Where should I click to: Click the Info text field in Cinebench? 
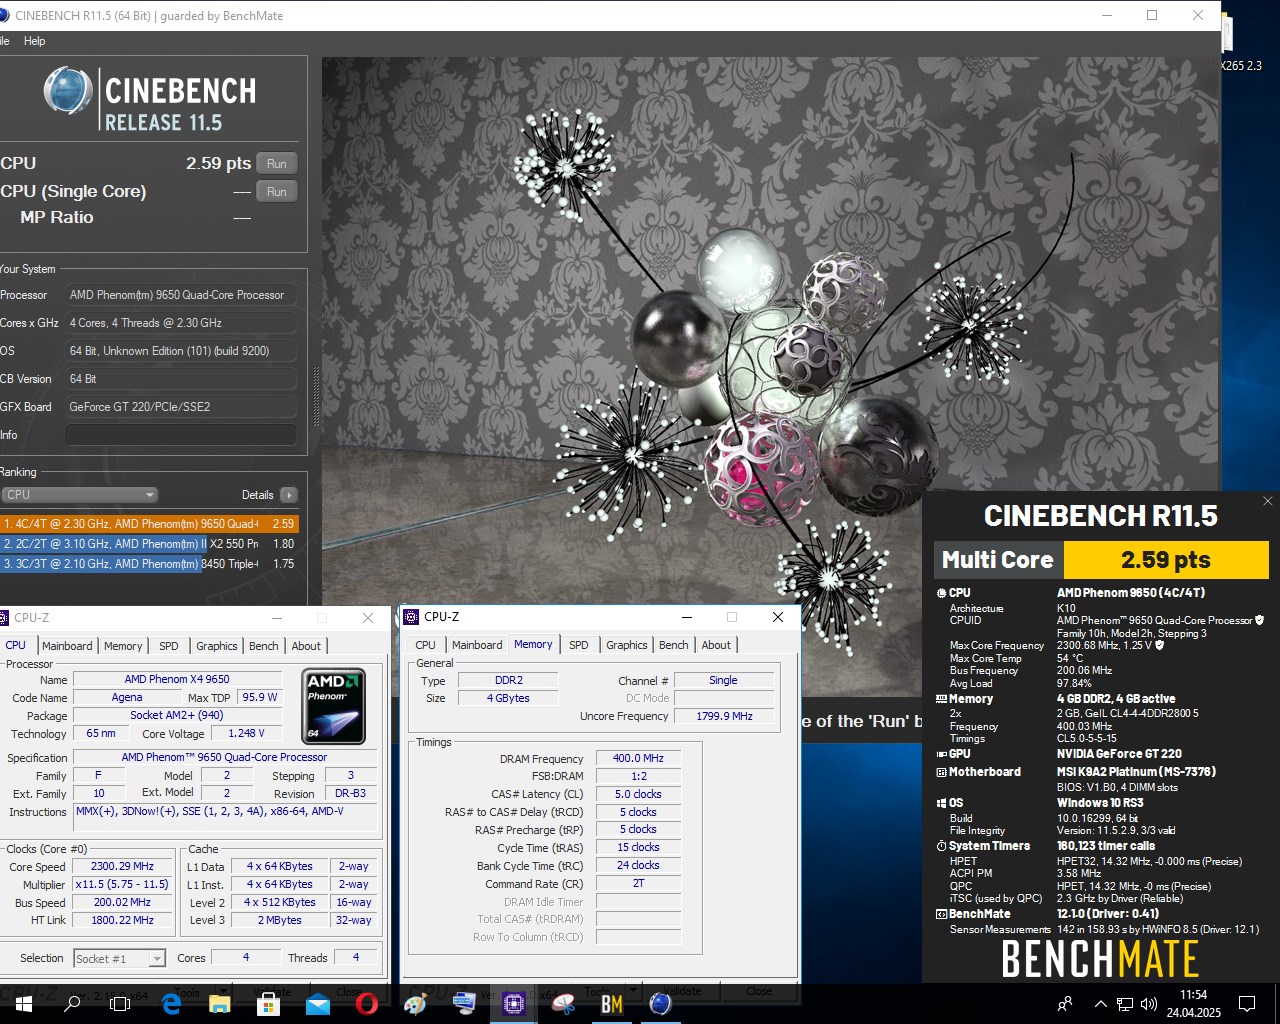(181, 435)
